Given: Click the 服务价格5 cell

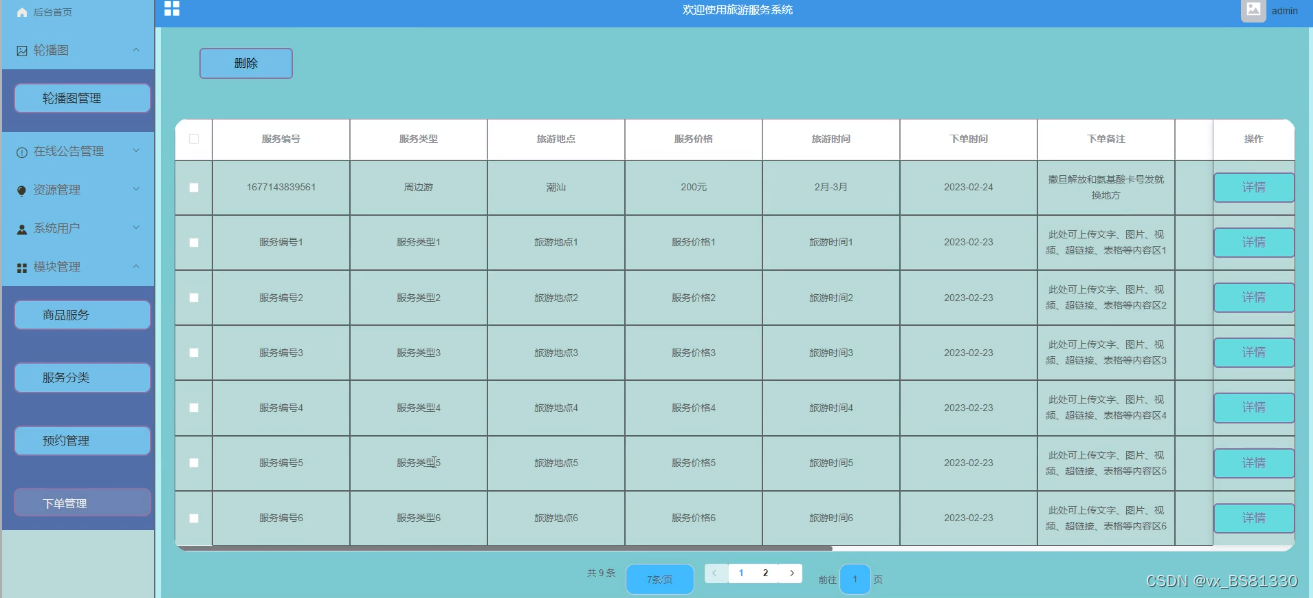Looking at the screenshot, I should 693,462.
